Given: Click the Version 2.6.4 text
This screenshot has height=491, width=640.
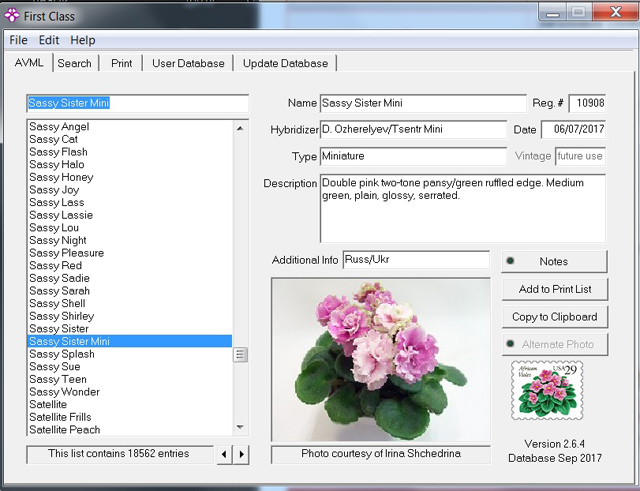Looking at the screenshot, I should pos(554,444).
